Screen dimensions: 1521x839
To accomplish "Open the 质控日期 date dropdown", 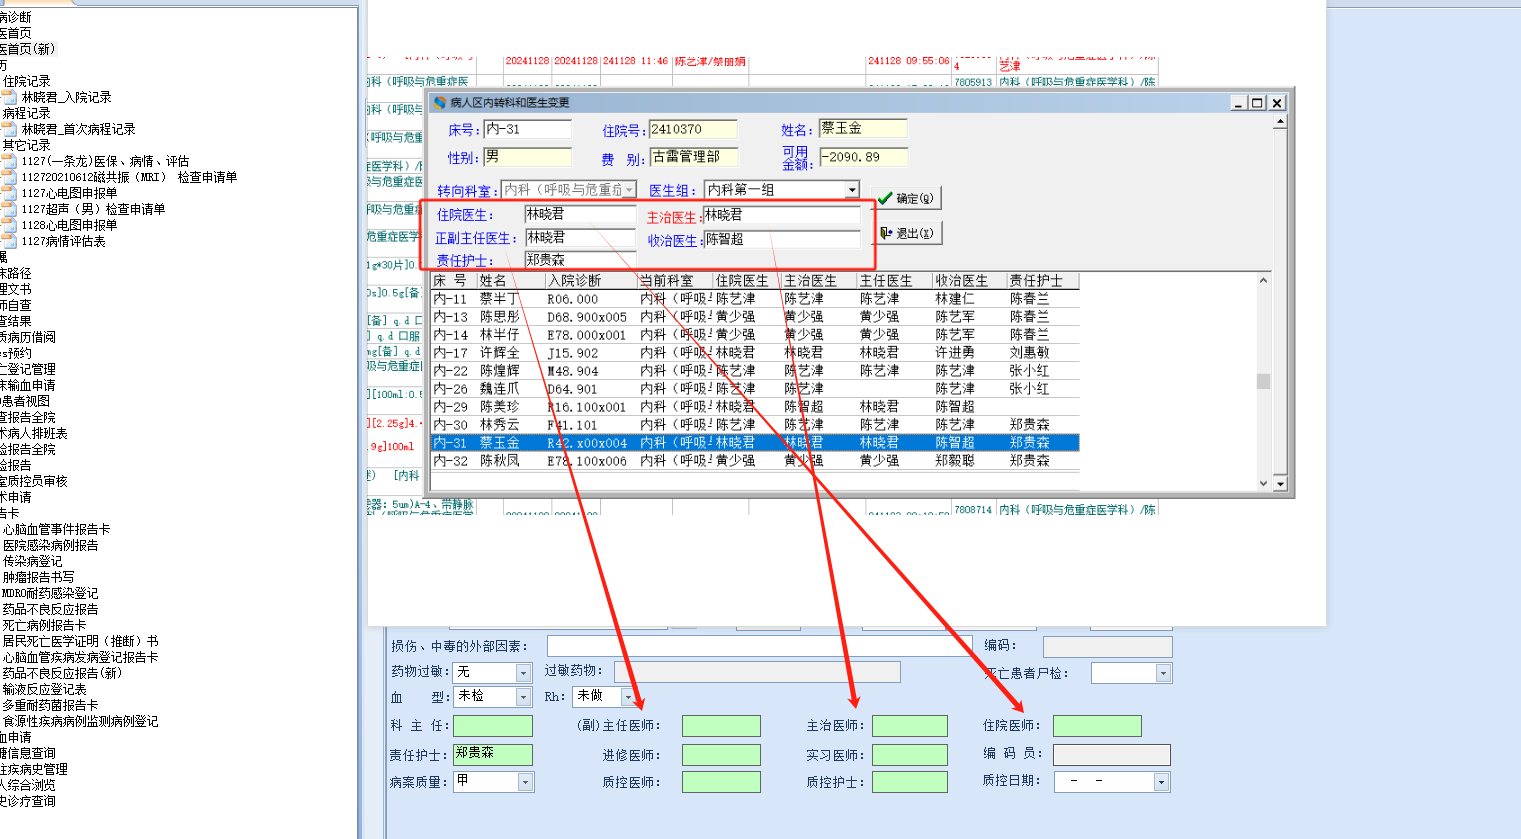I will click(1161, 782).
